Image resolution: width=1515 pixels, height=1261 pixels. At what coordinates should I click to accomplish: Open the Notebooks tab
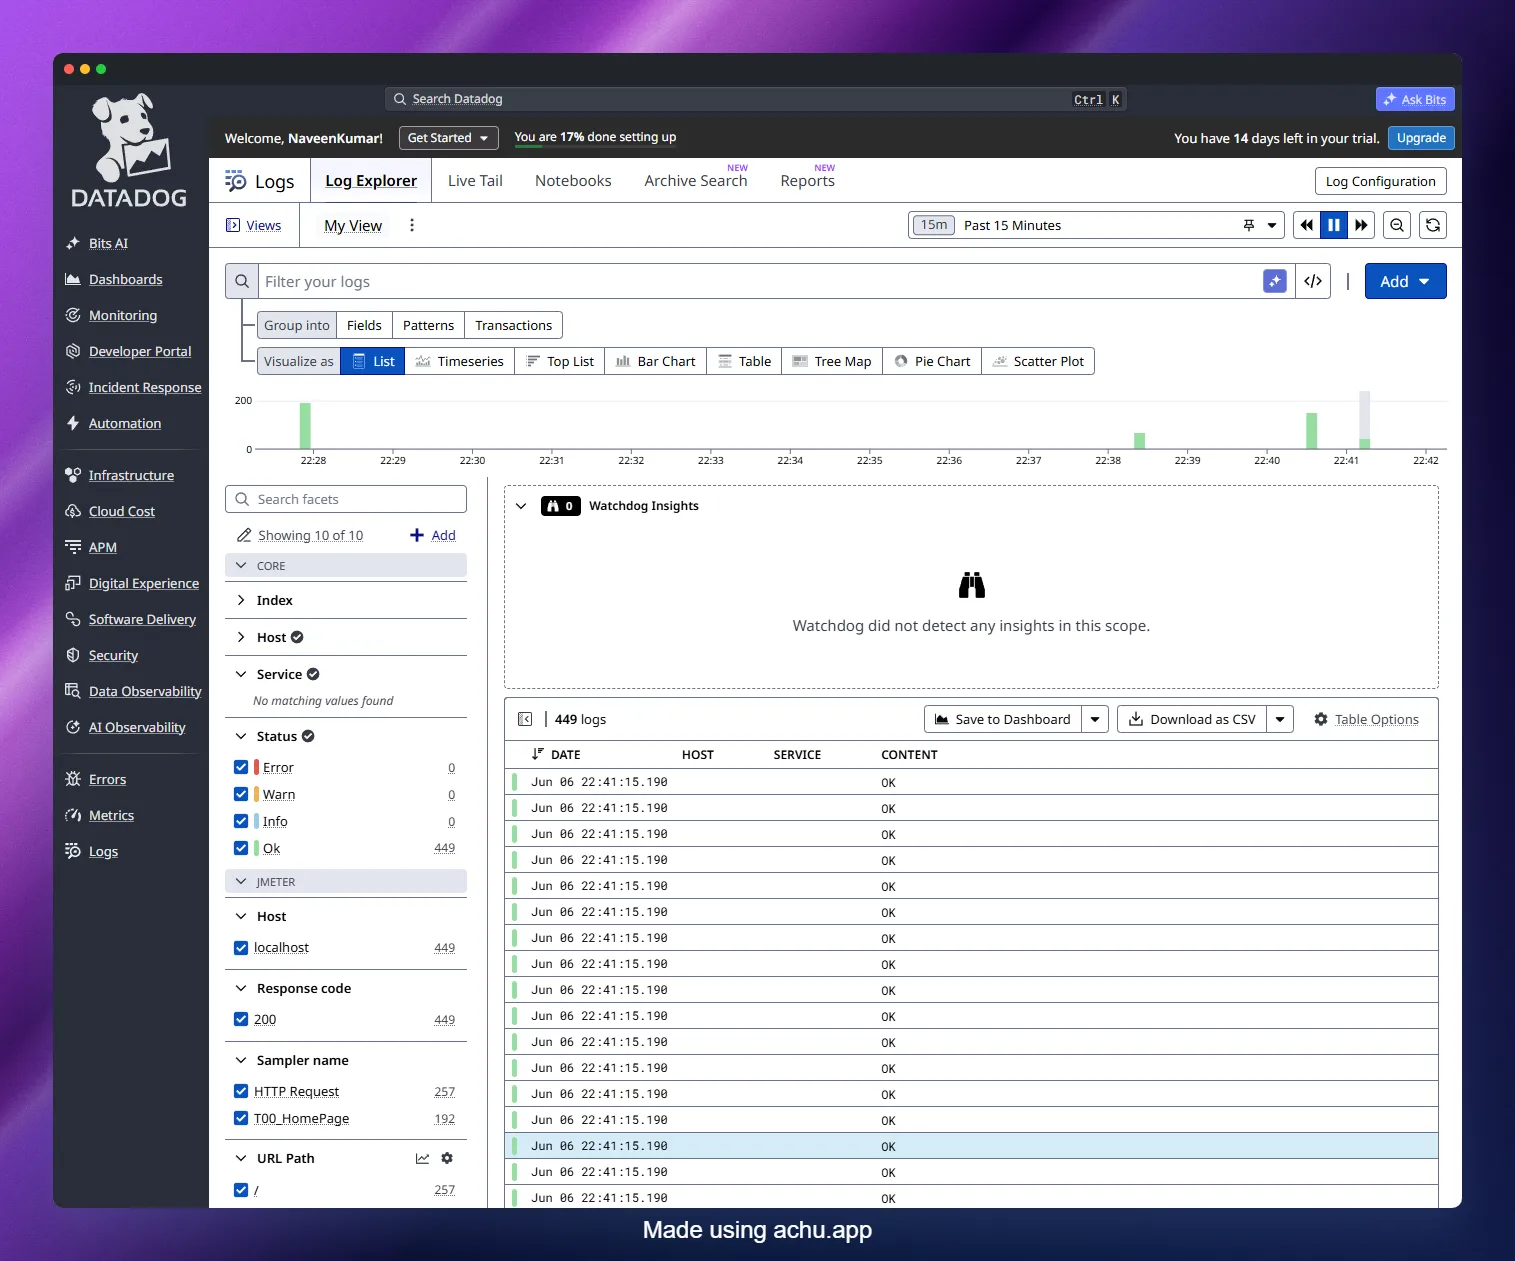pyautogui.click(x=573, y=181)
